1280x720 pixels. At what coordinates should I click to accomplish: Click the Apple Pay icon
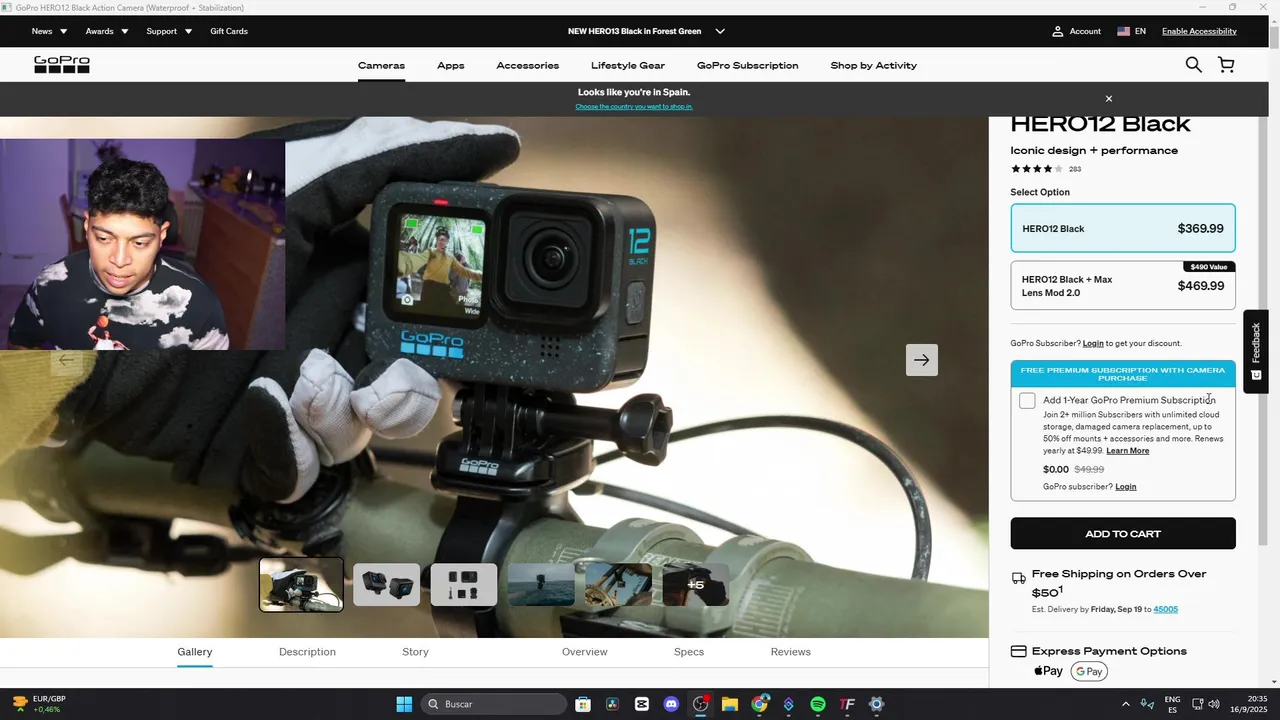[x=1048, y=671]
